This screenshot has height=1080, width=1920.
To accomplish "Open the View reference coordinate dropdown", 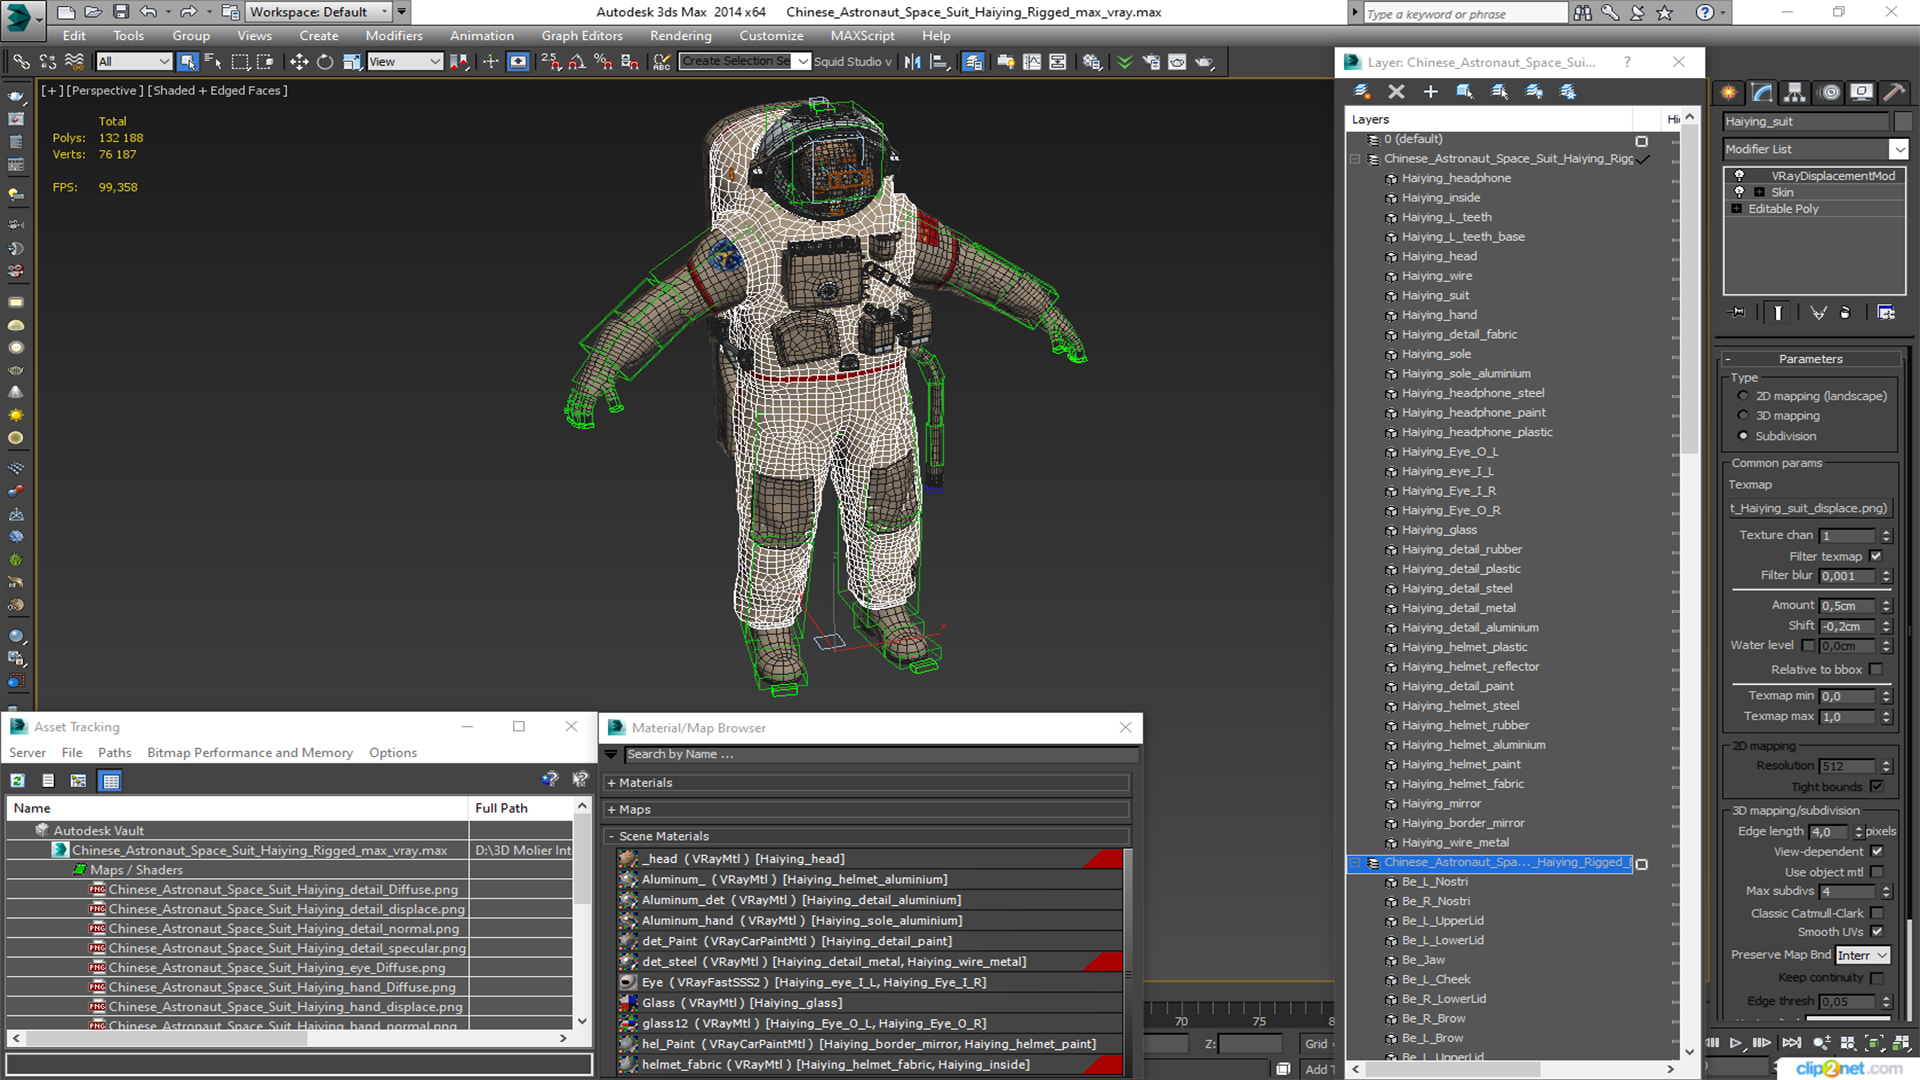I will [x=405, y=62].
